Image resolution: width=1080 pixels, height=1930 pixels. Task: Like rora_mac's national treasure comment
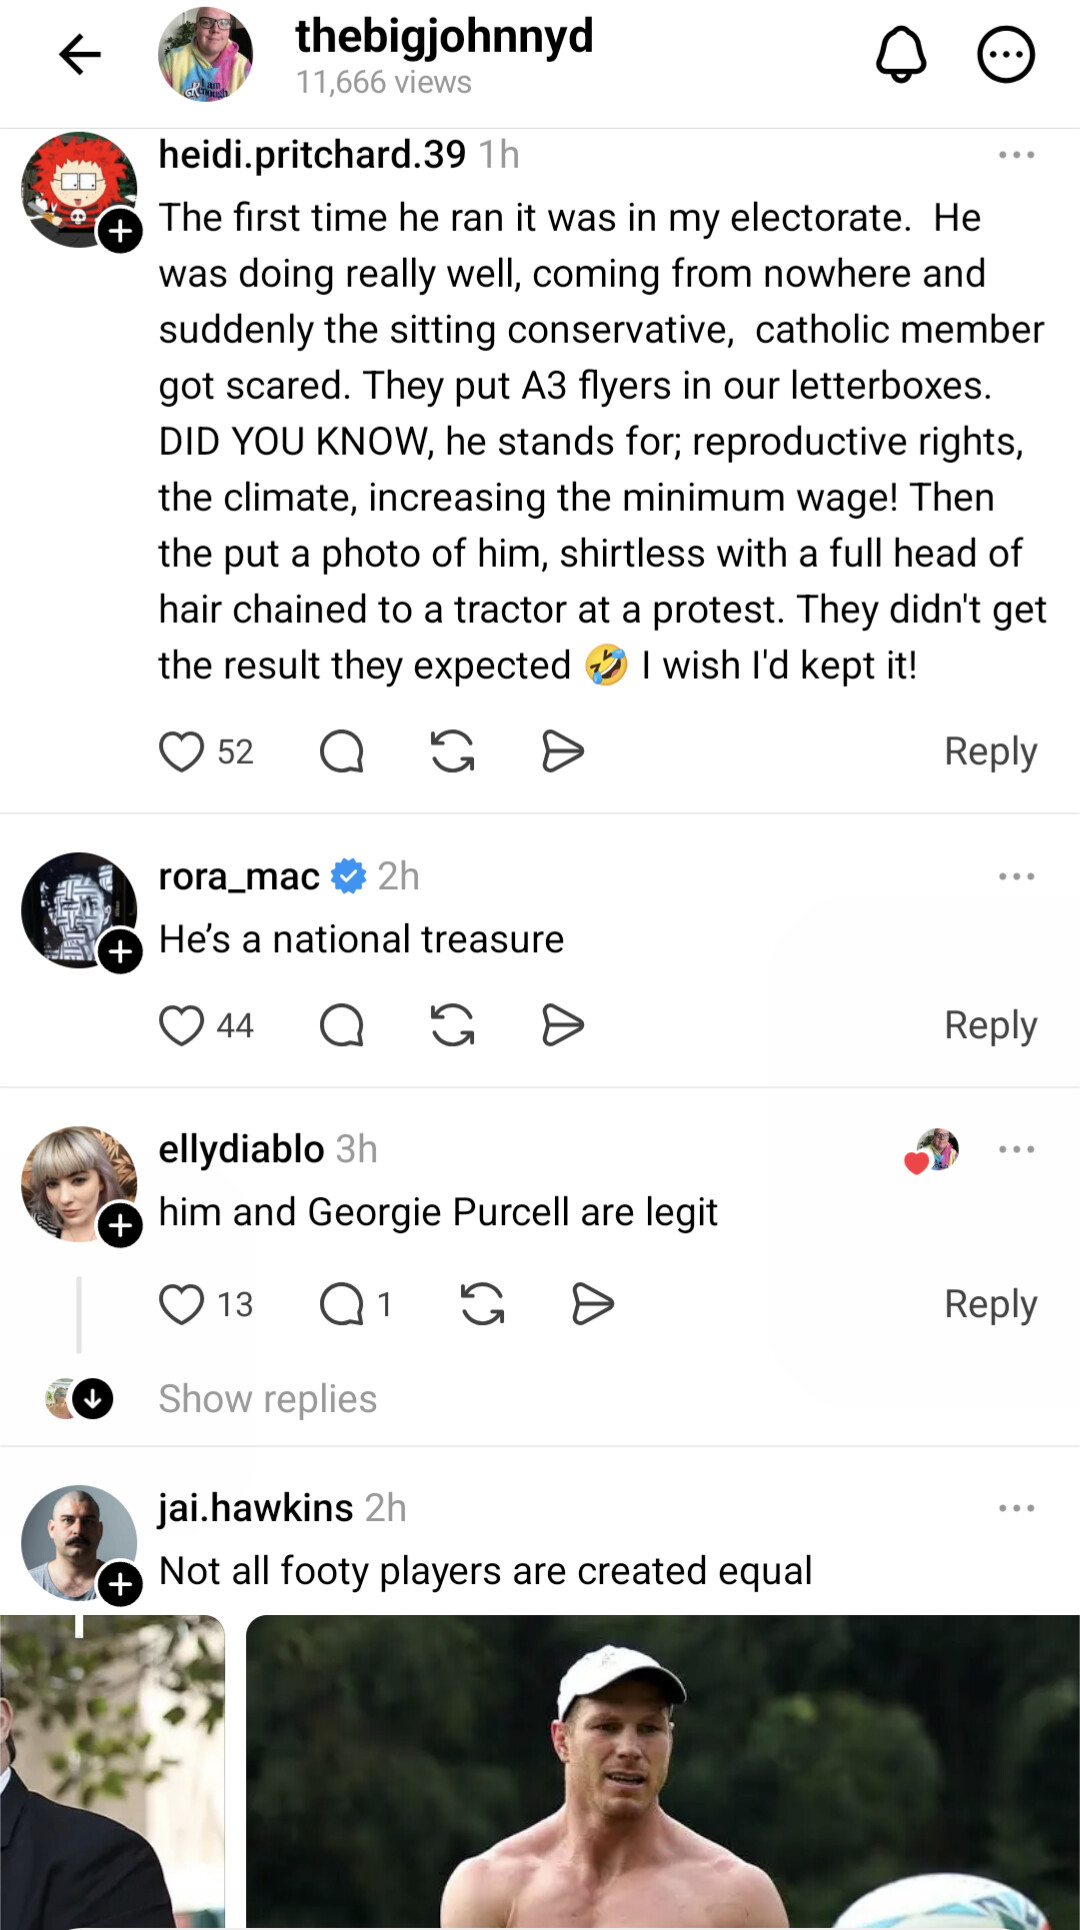[x=181, y=1026]
